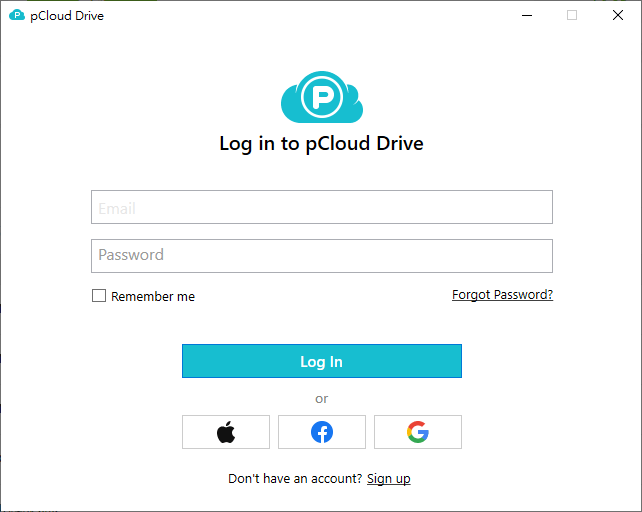Image resolution: width=642 pixels, height=512 pixels.
Task: Follow the Sign up link
Action: (389, 478)
